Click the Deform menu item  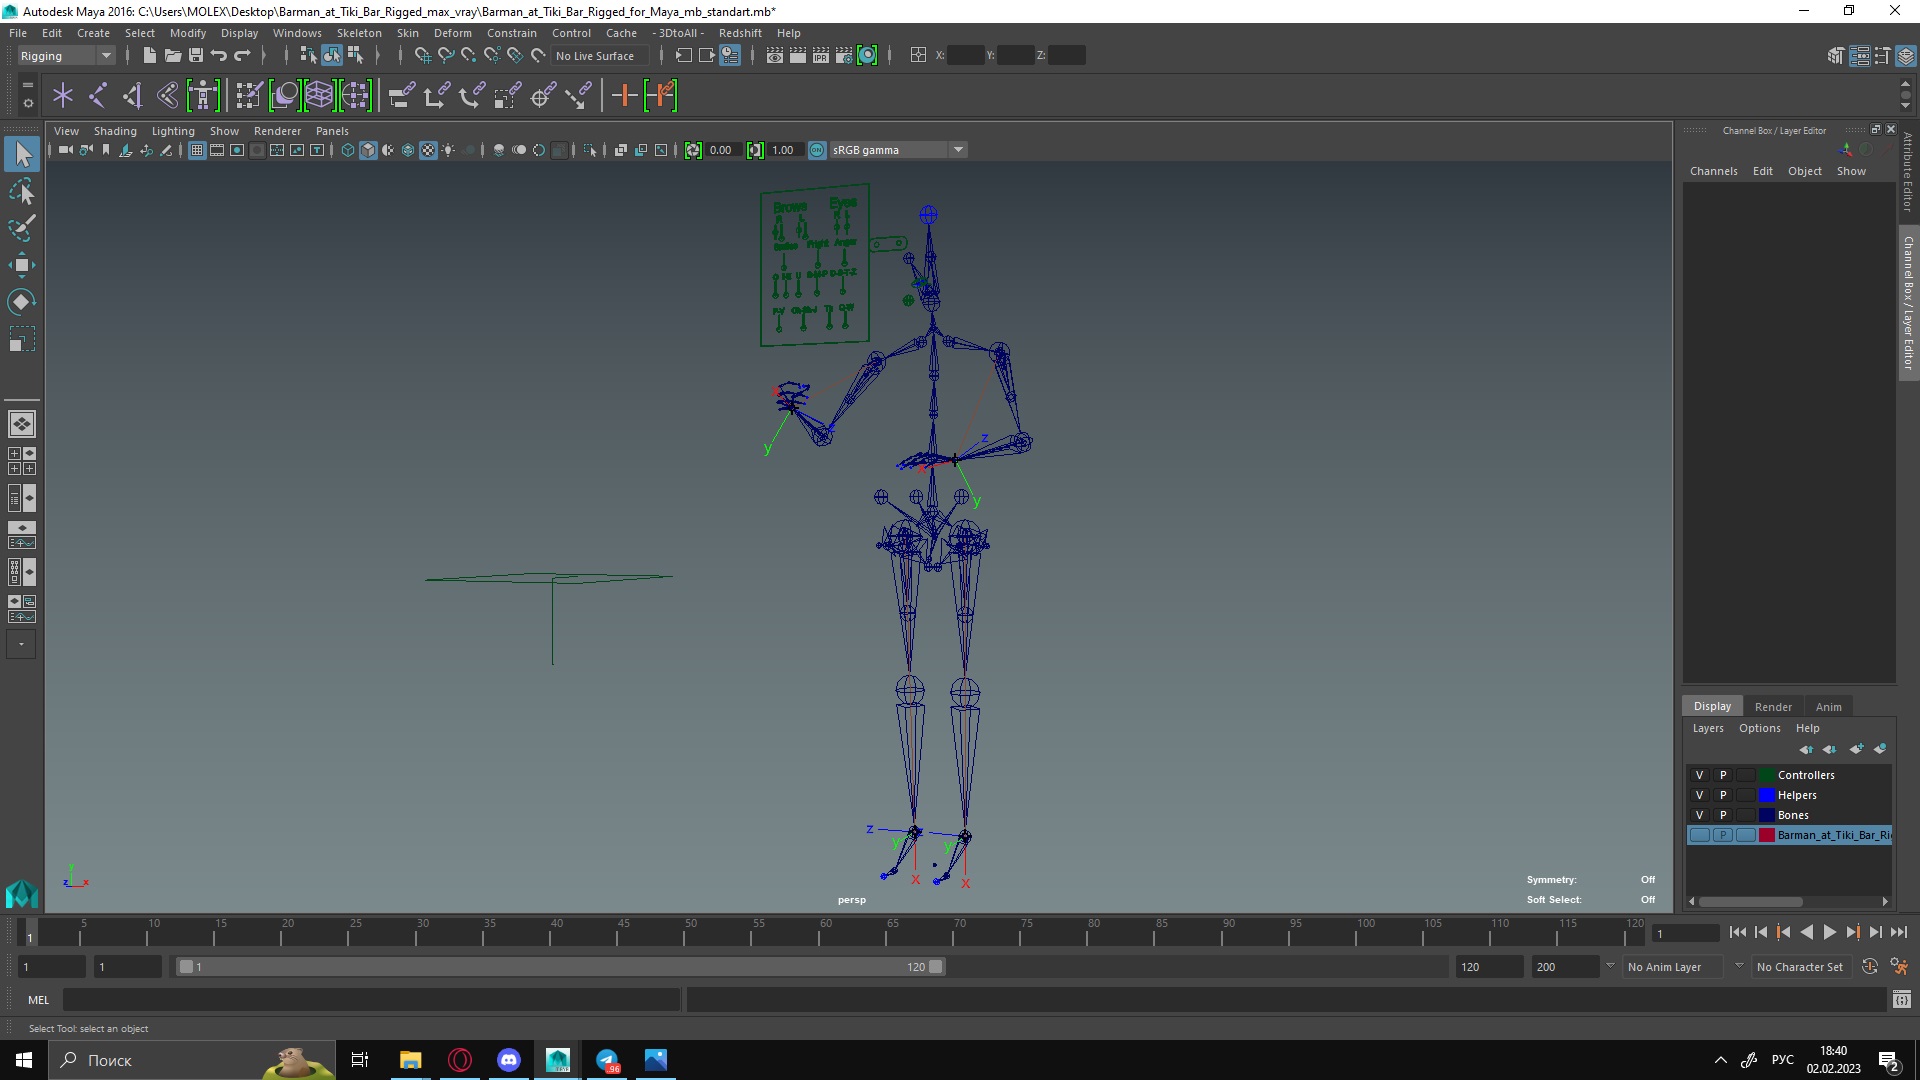454,32
